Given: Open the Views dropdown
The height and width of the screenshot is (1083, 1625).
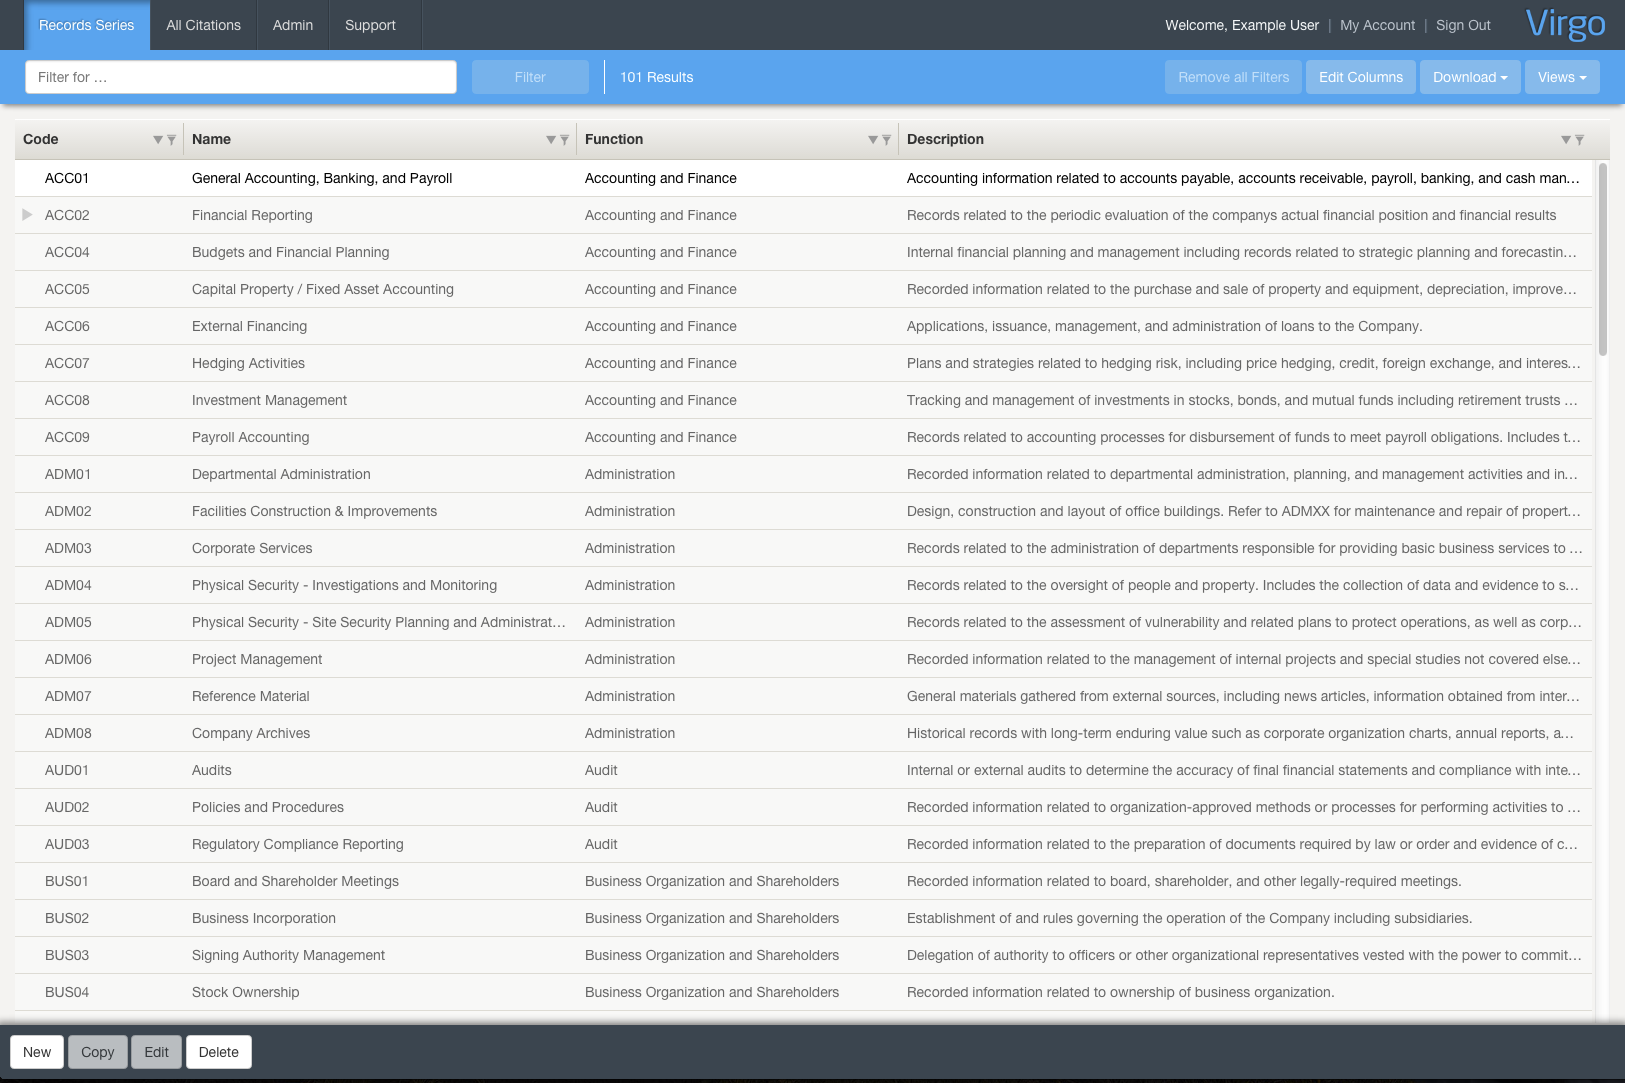Looking at the screenshot, I should 1562,77.
